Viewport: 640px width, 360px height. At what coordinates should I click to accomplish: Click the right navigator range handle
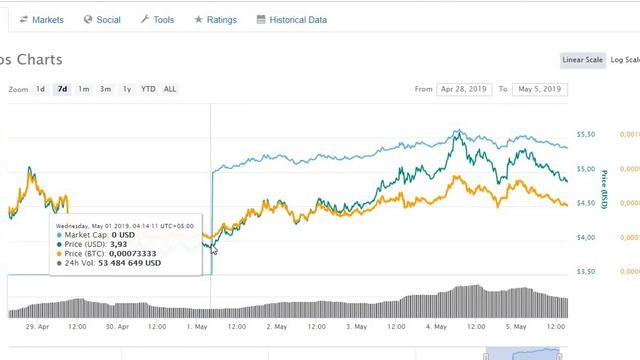click(x=559, y=357)
